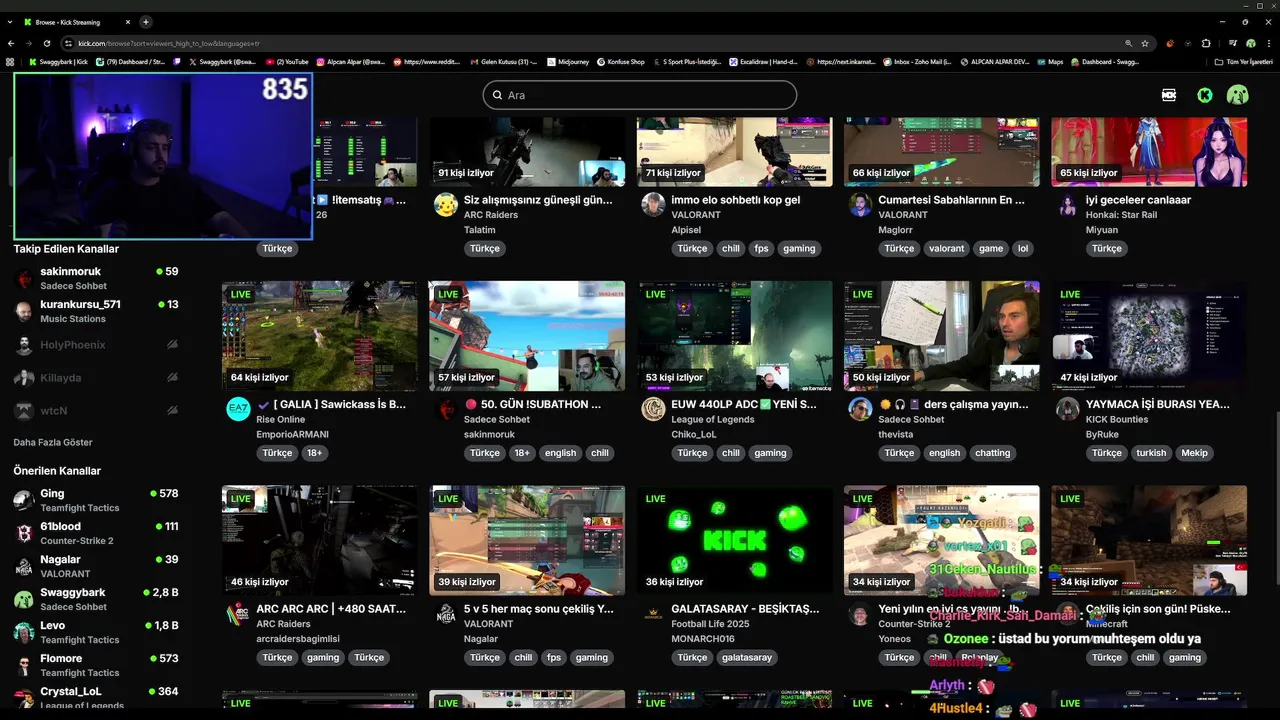The width and height of the screenshot is (1280, 720).
Task: Open the Inbox - Zoho Mail bookmark
Action: (x=917, y=62)
